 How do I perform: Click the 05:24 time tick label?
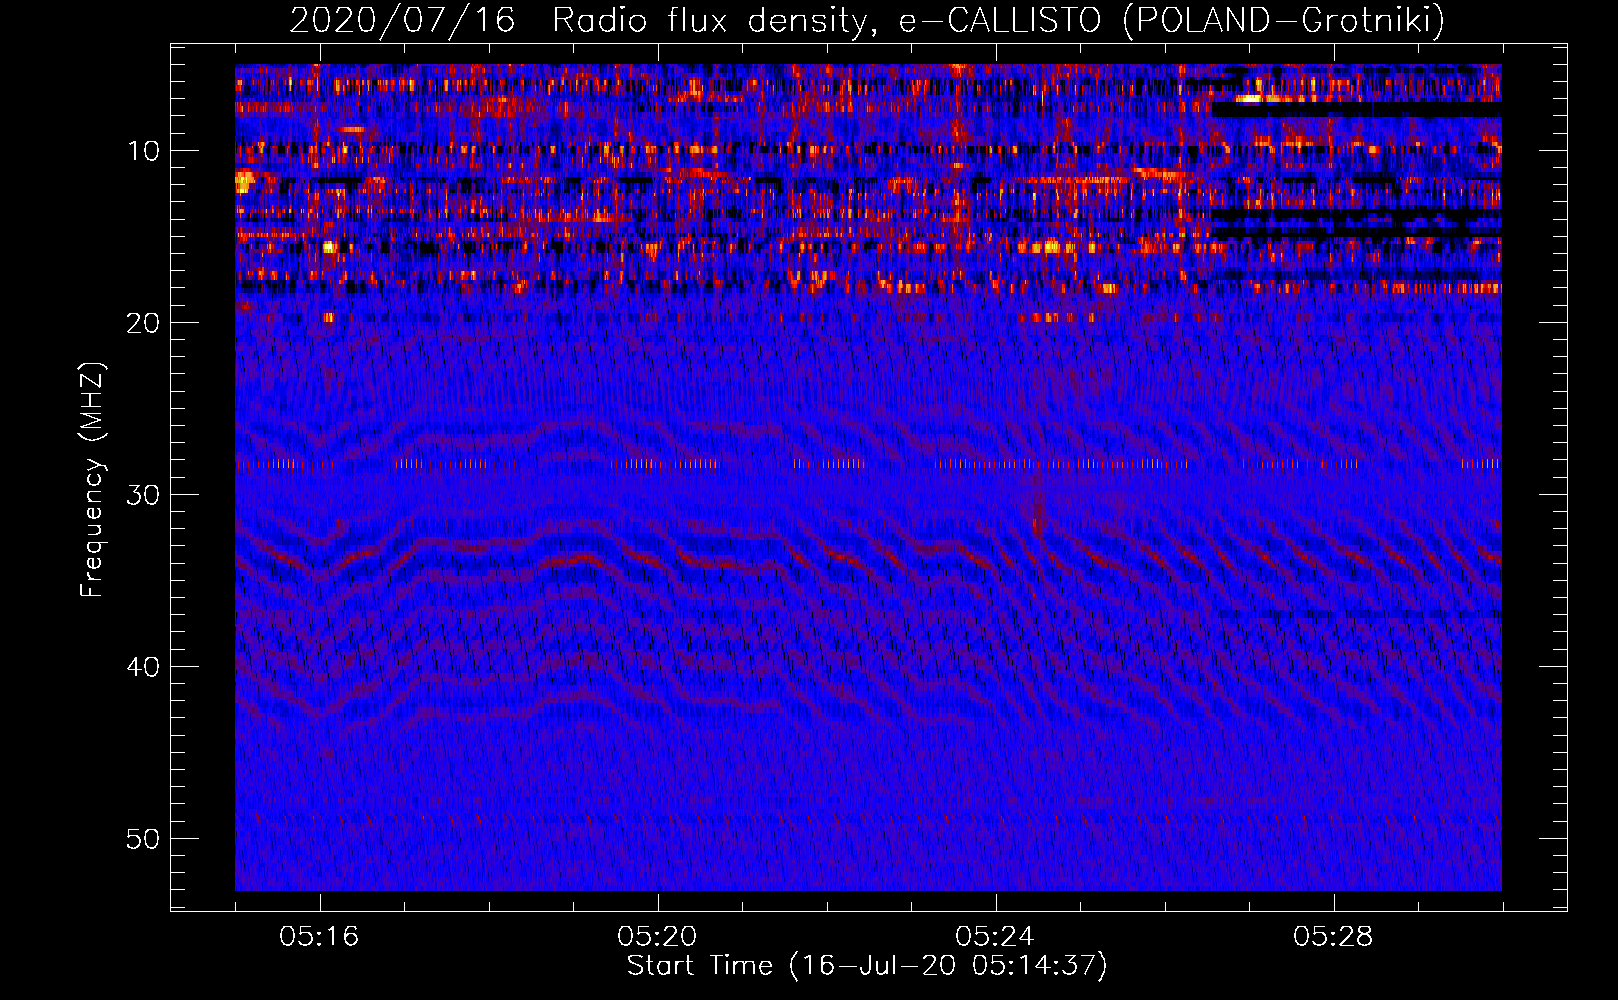coord(995,937)
